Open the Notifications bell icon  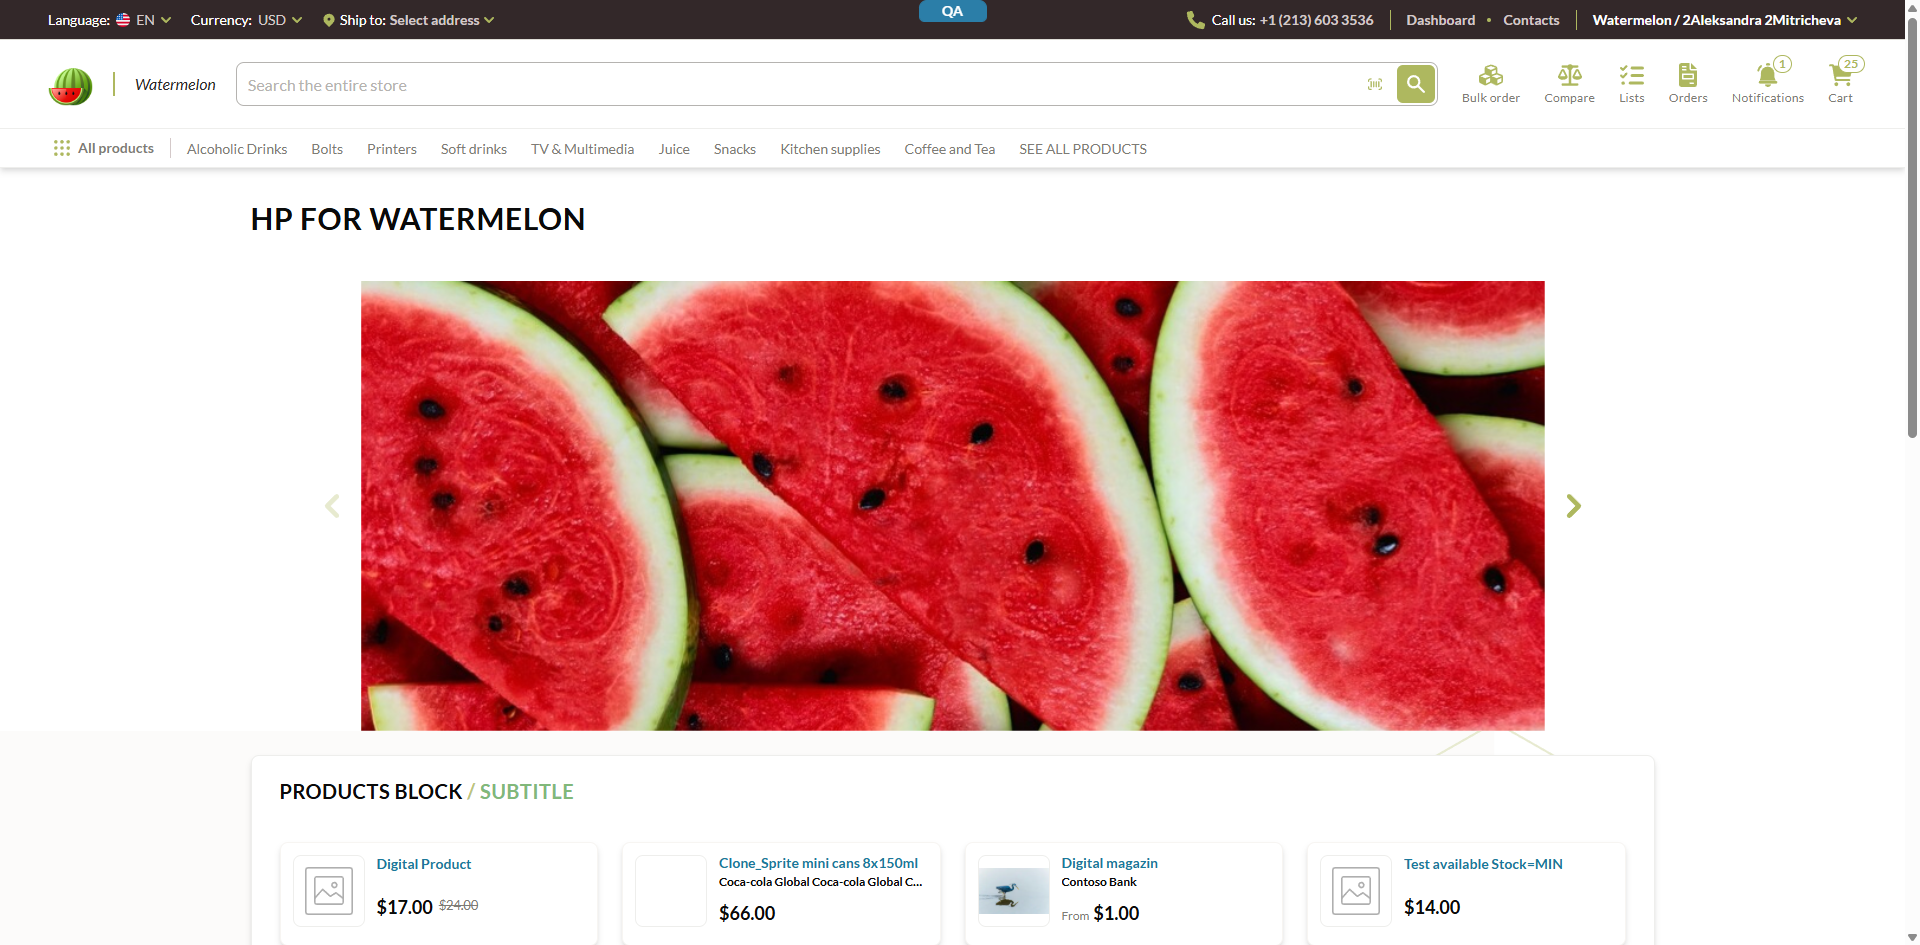1767,75
